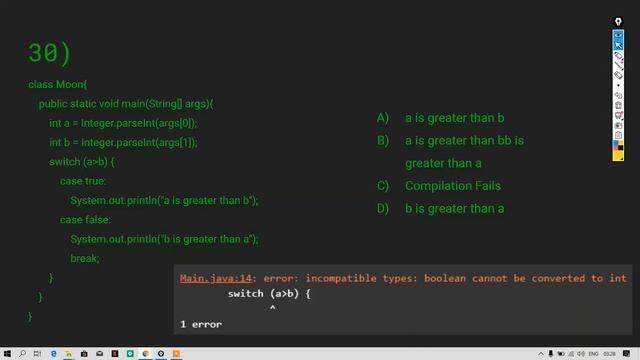Click the 'int b = Integer.parseInt(args[1]);' line
This screenshot has width=640, height=360.
[x=123, y=142]
